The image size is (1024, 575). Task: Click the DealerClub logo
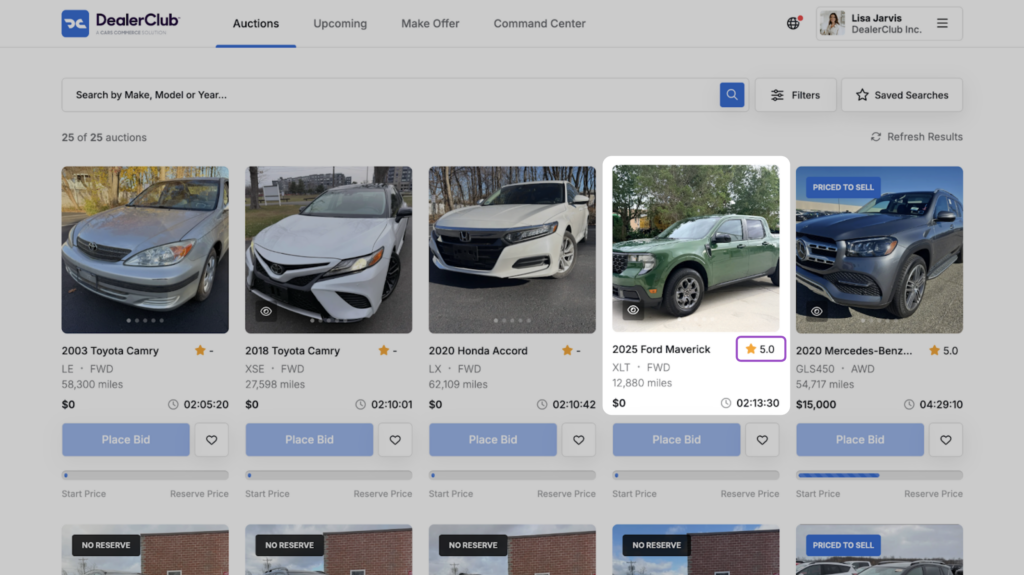(x=121, y=24)
